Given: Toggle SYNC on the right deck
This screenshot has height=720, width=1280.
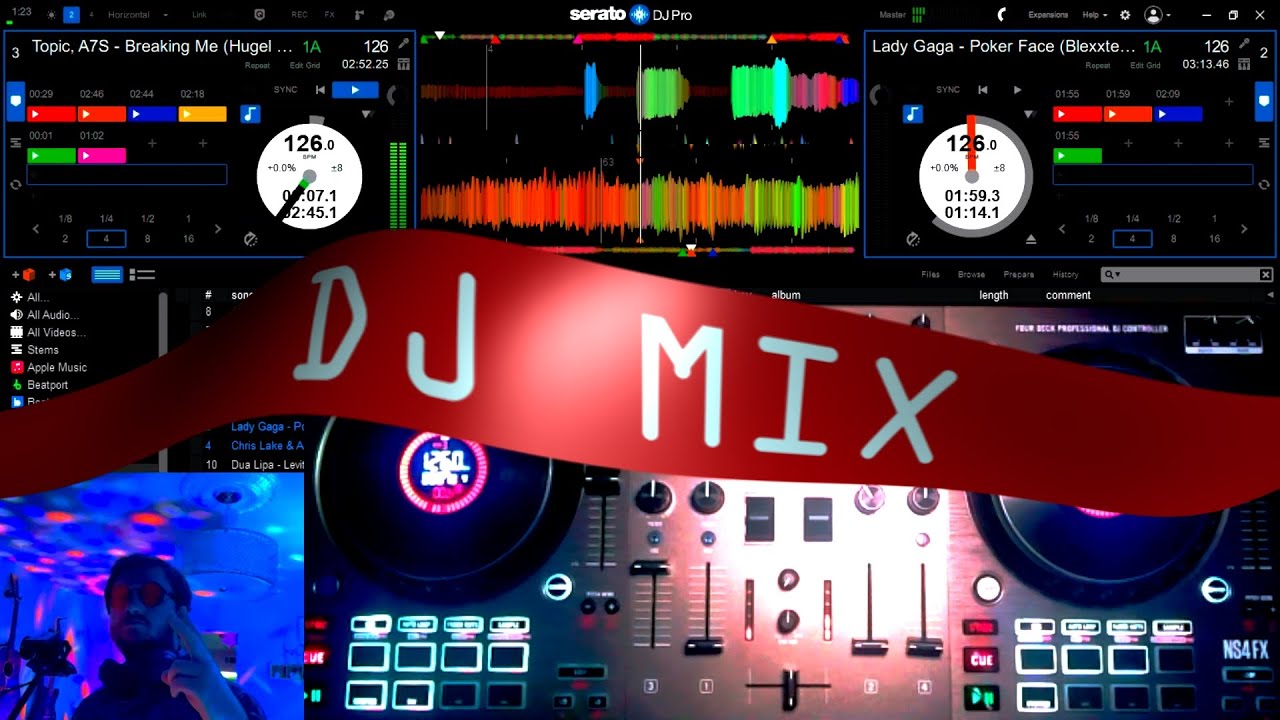Looking at the screenshot, I should [948, 90].
